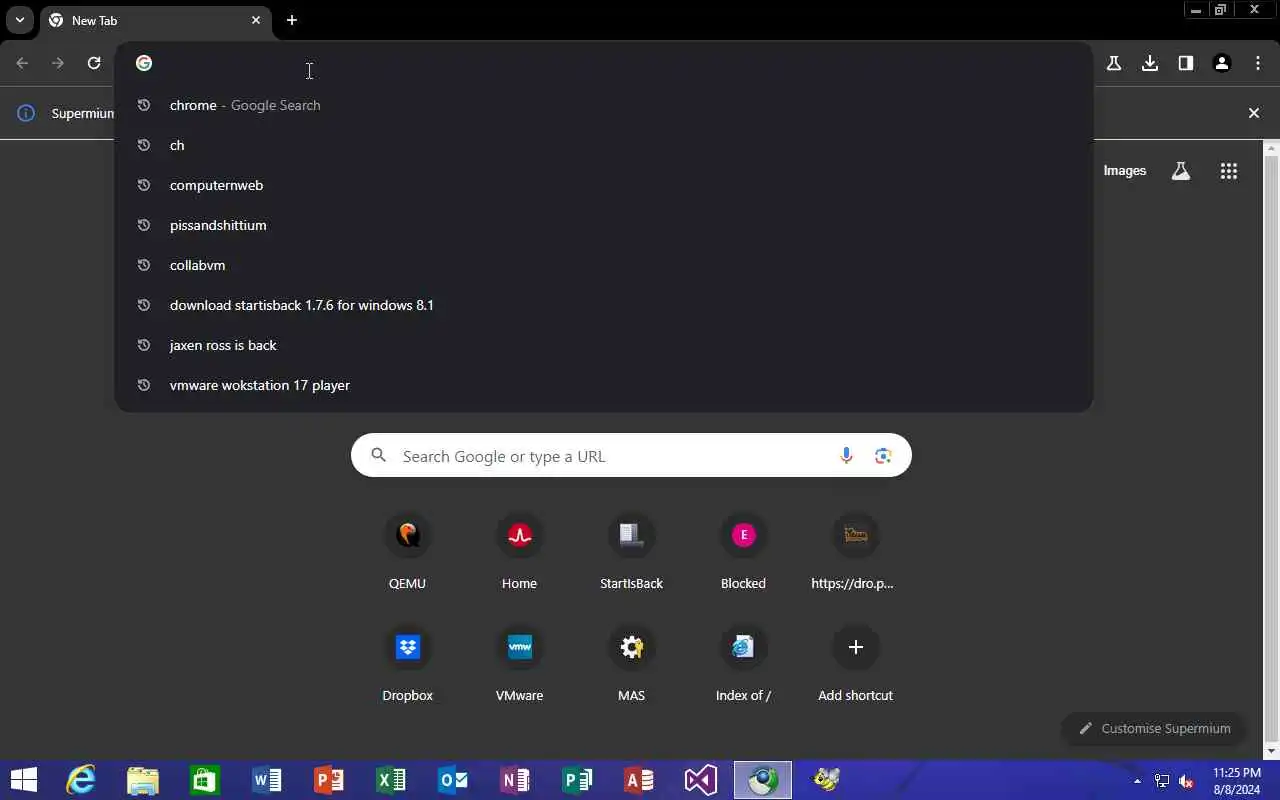Open the profile avatar icon
This screenshot has width=1280, height=800.
1222,63
